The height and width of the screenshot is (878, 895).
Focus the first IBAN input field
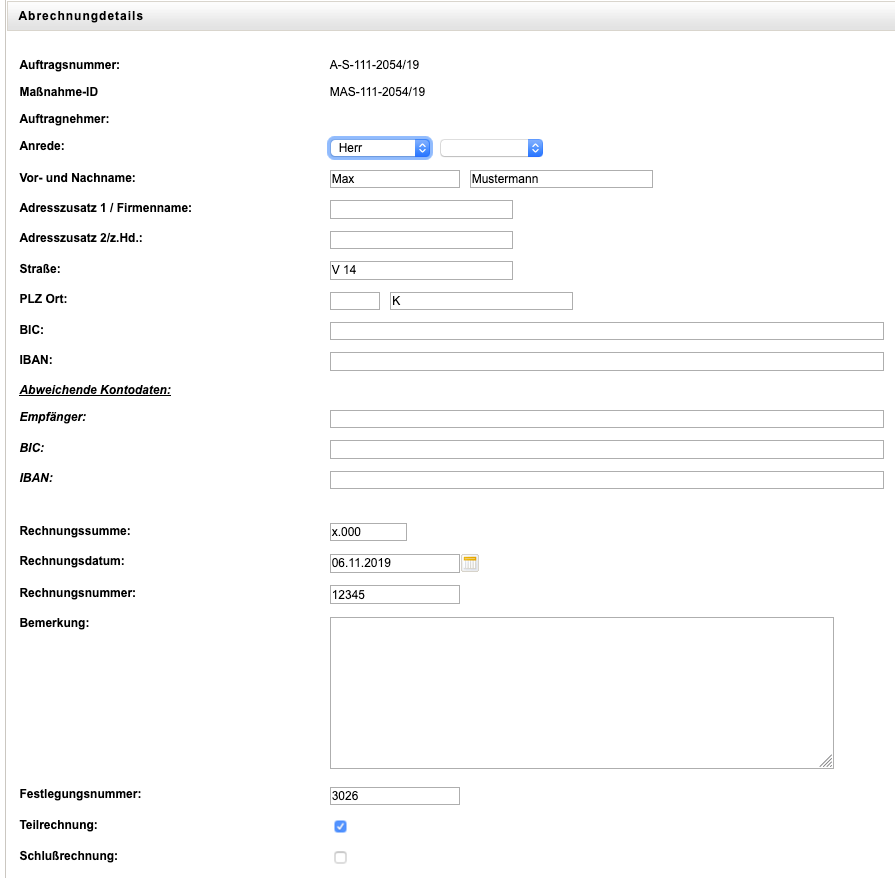[606, 362]
